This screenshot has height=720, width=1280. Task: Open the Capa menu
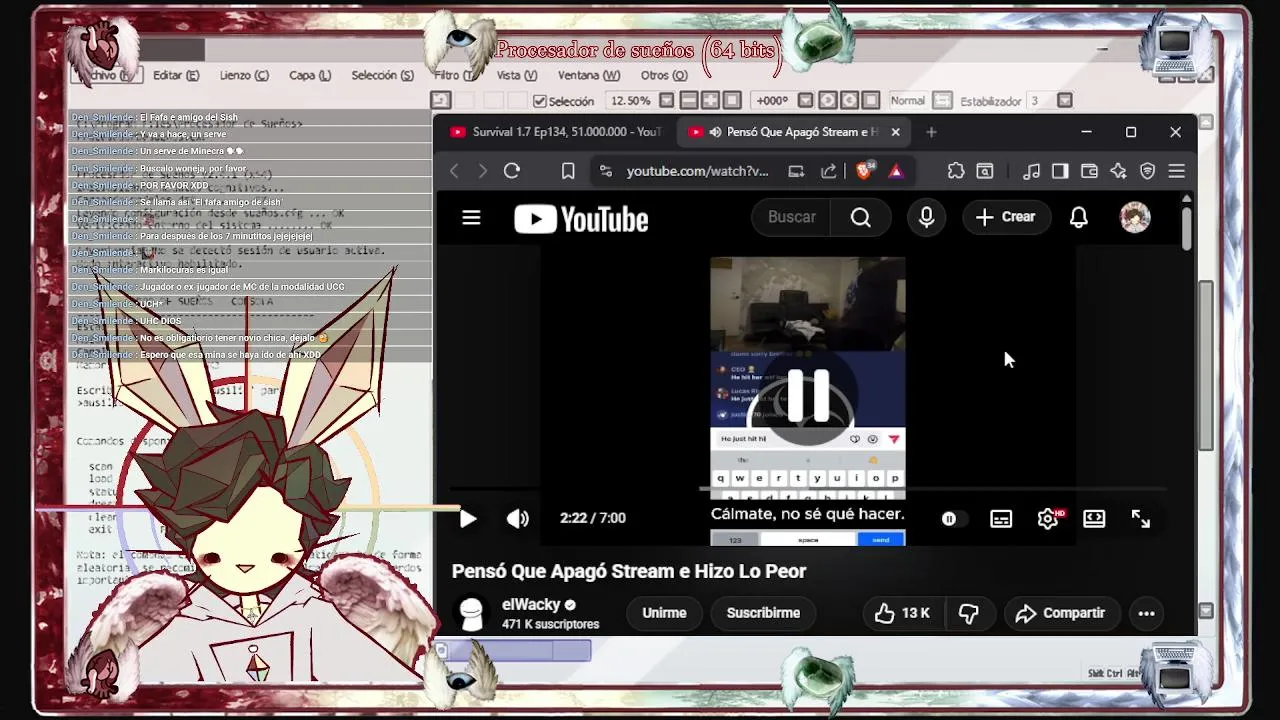coord(310,75)
